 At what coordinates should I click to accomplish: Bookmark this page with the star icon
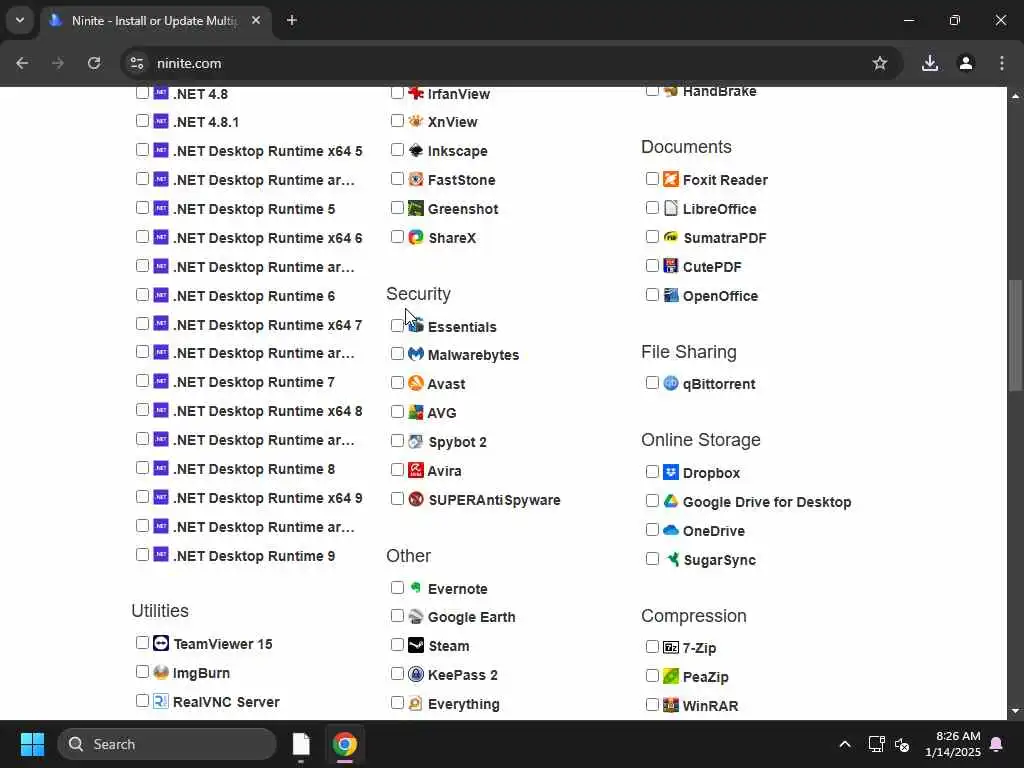[880, 63]
